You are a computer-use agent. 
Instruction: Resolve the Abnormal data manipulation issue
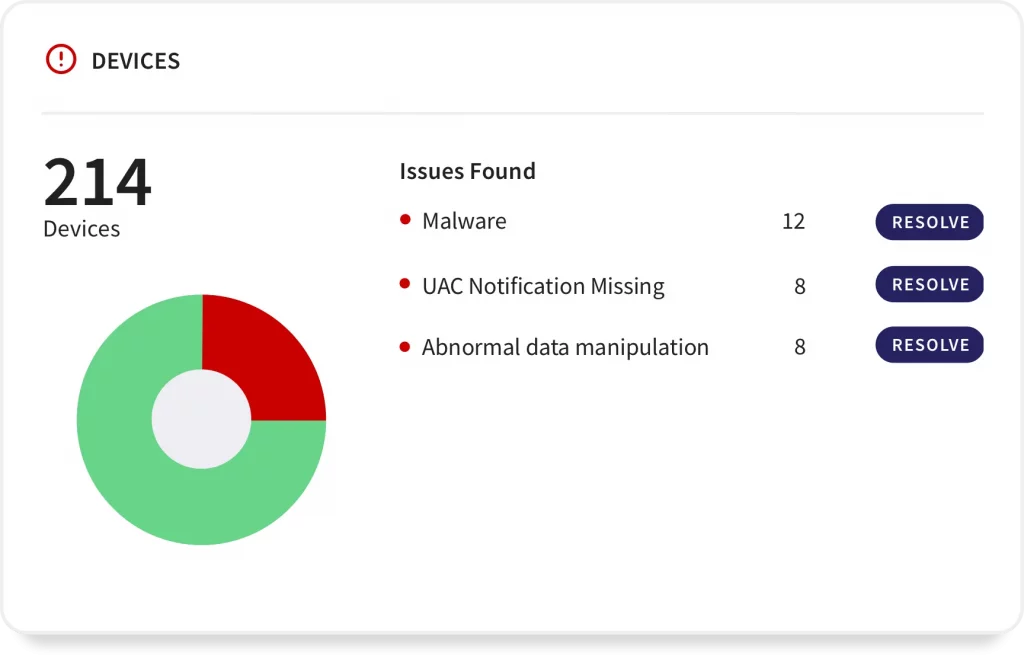point(929,345)
